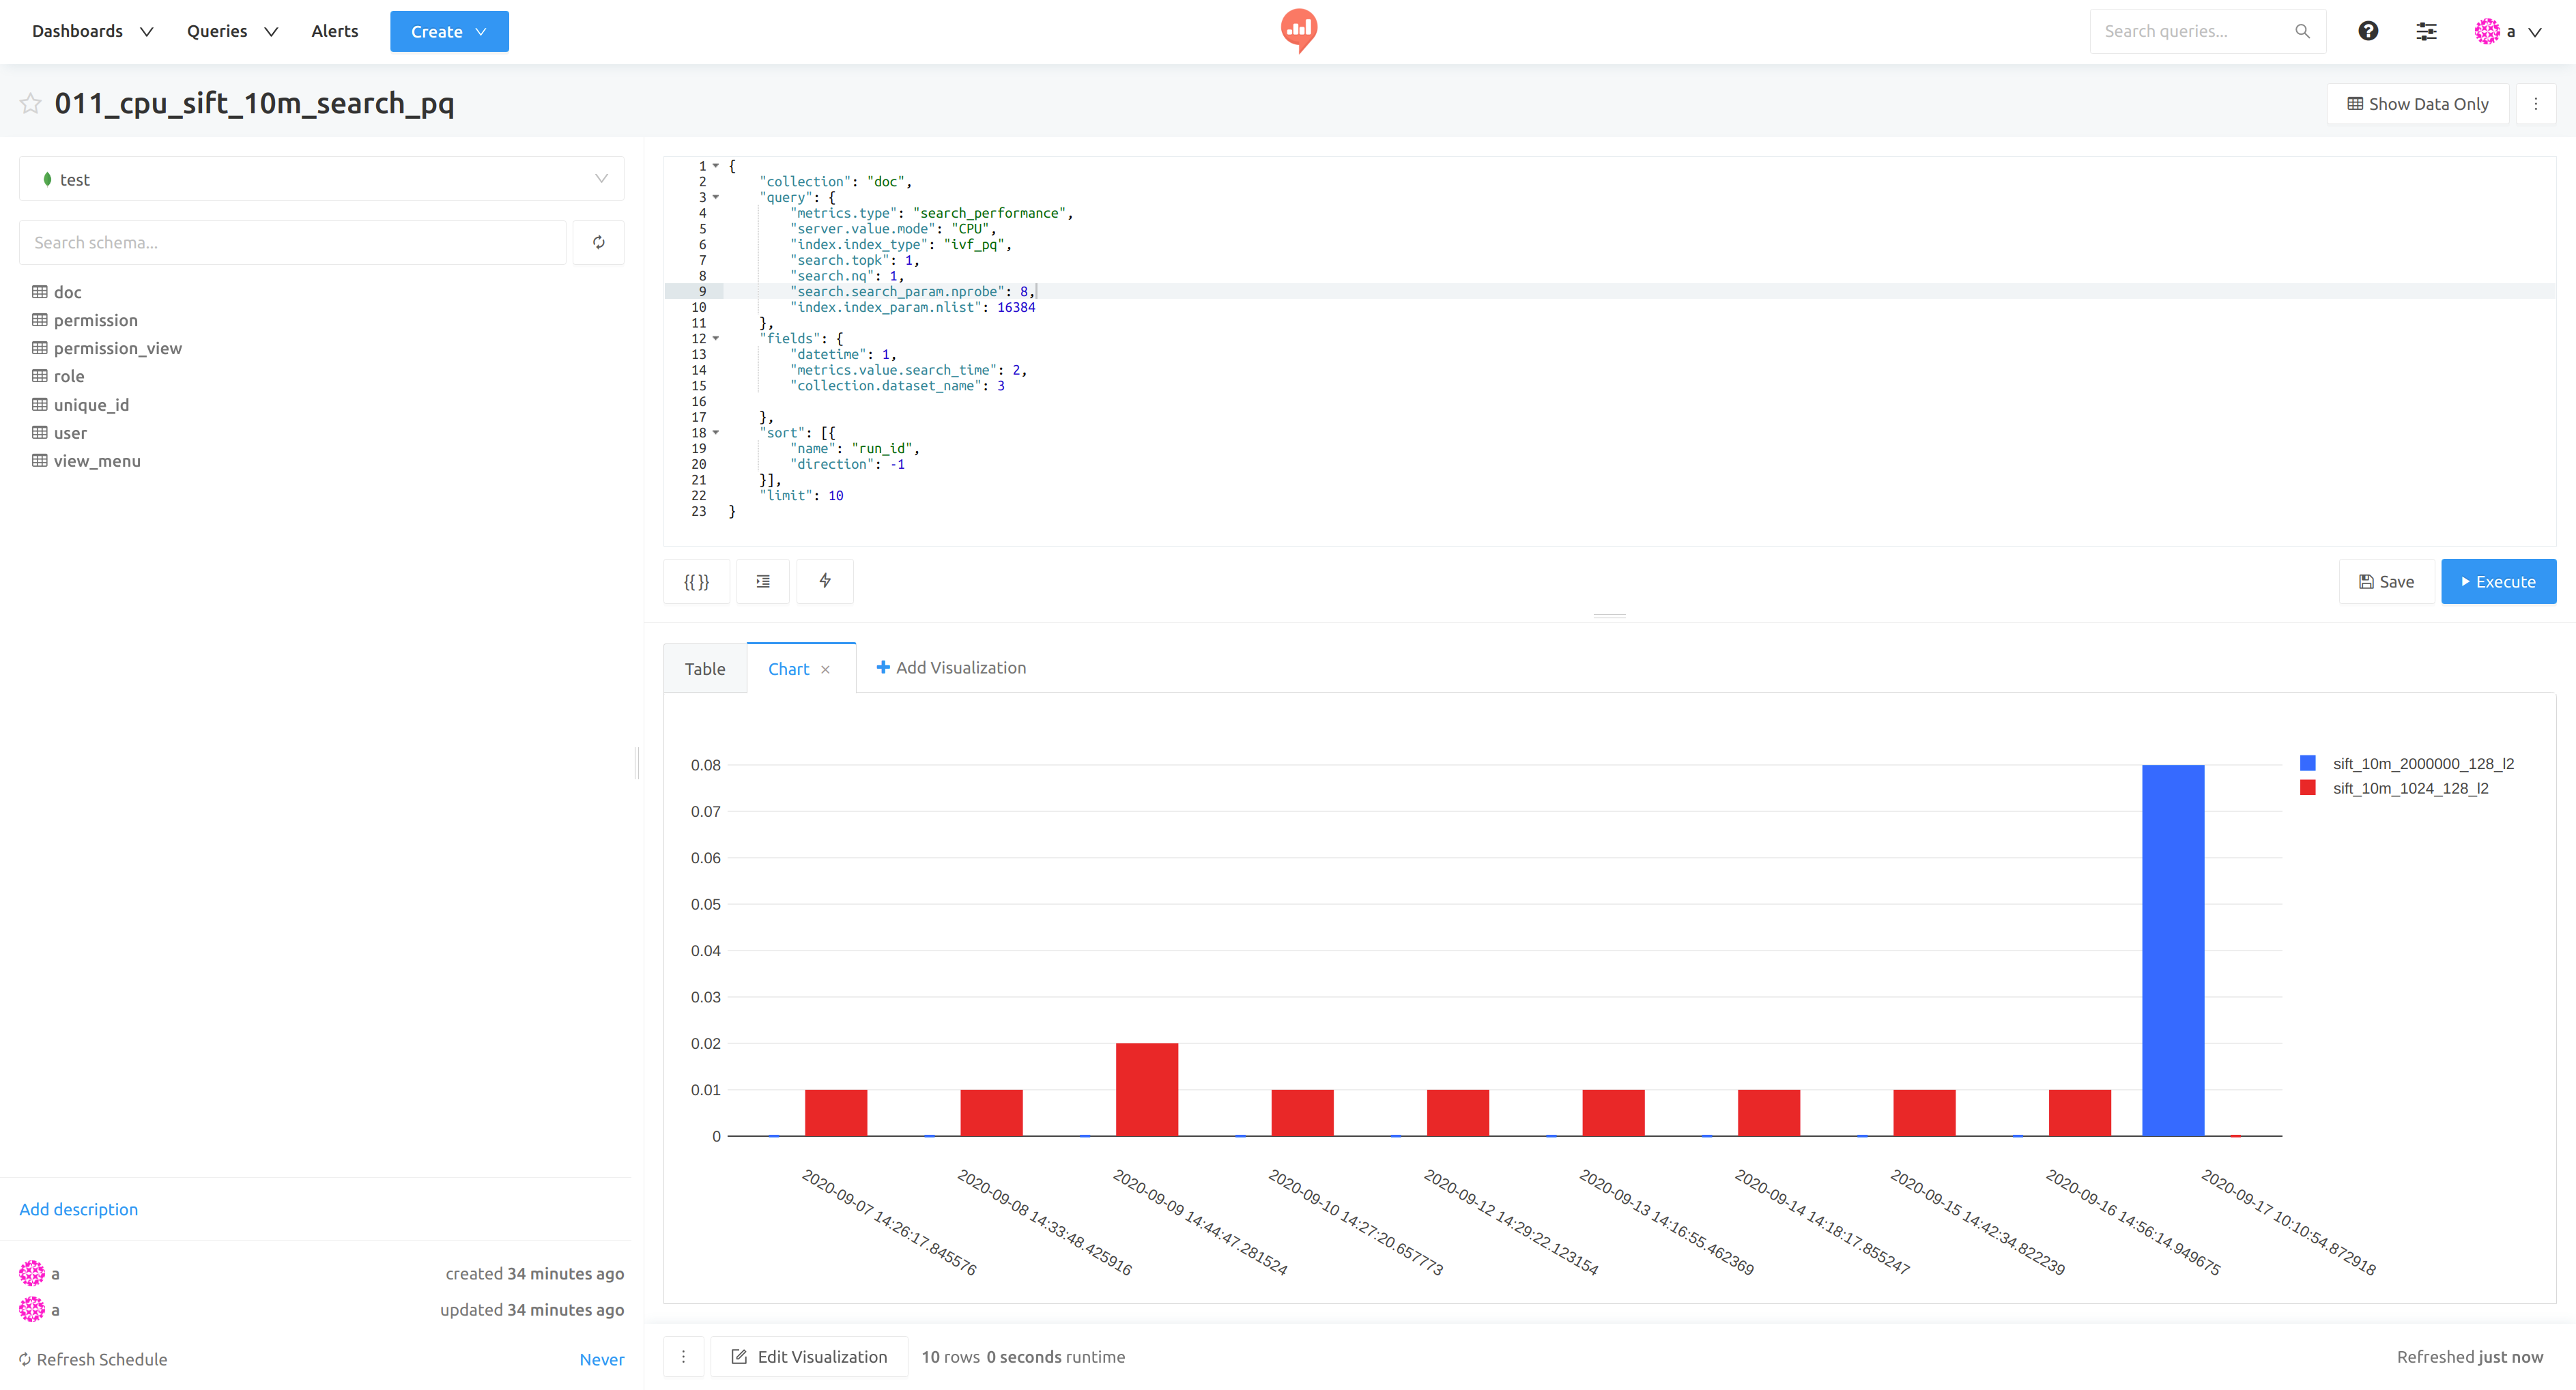Click the add parameter braces icon

pyautogui.click(x=696, y=581)
